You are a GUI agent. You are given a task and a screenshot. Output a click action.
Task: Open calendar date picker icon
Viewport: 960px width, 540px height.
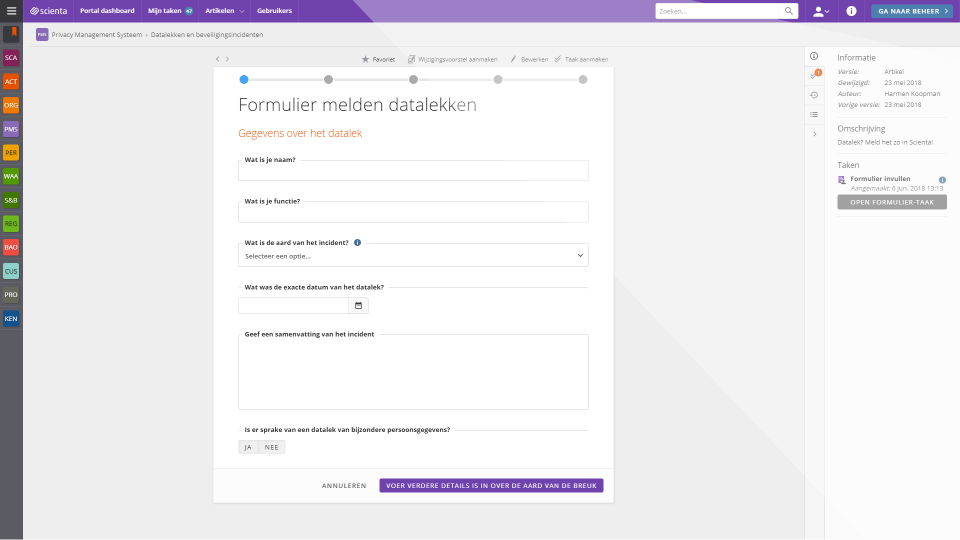(x=358, y=306)
